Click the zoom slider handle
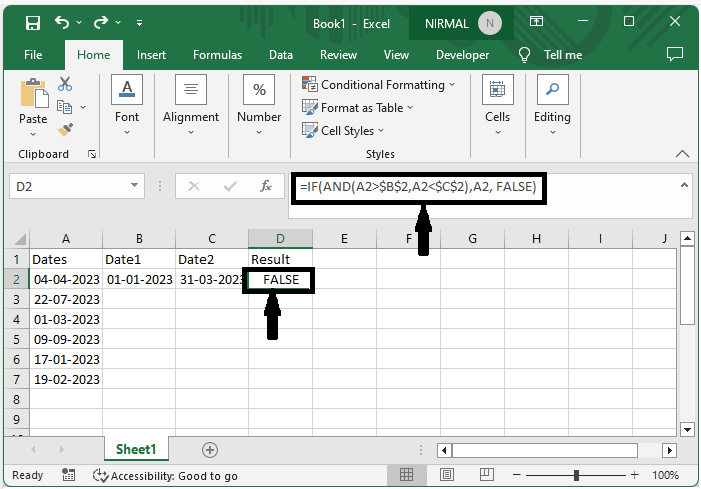Image resolution: width=701 pixels, height=489 pixels. click(x=576, y=475)
